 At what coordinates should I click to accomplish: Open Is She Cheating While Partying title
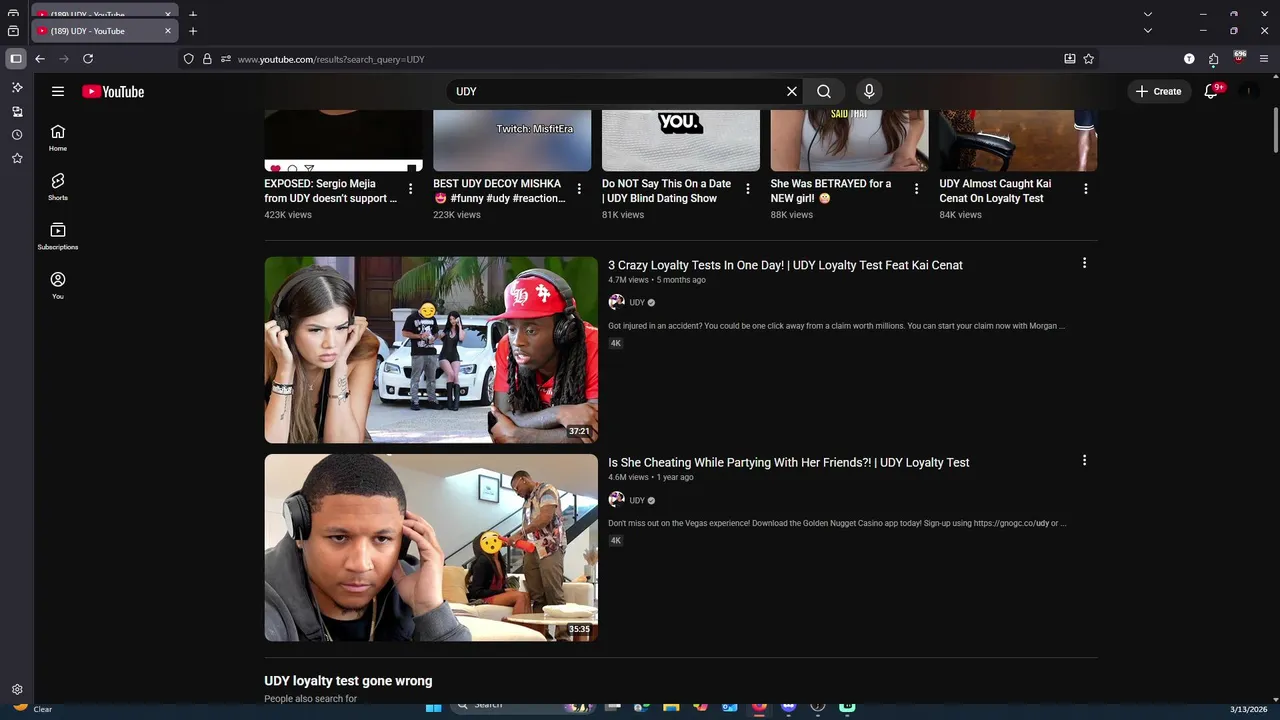click(x=789, y=462)
